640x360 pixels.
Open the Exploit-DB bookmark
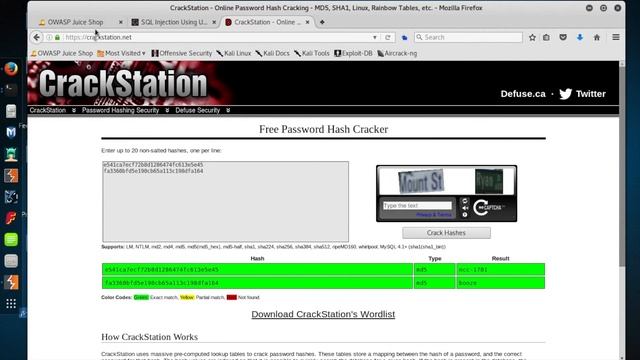[x=353, y=53]
